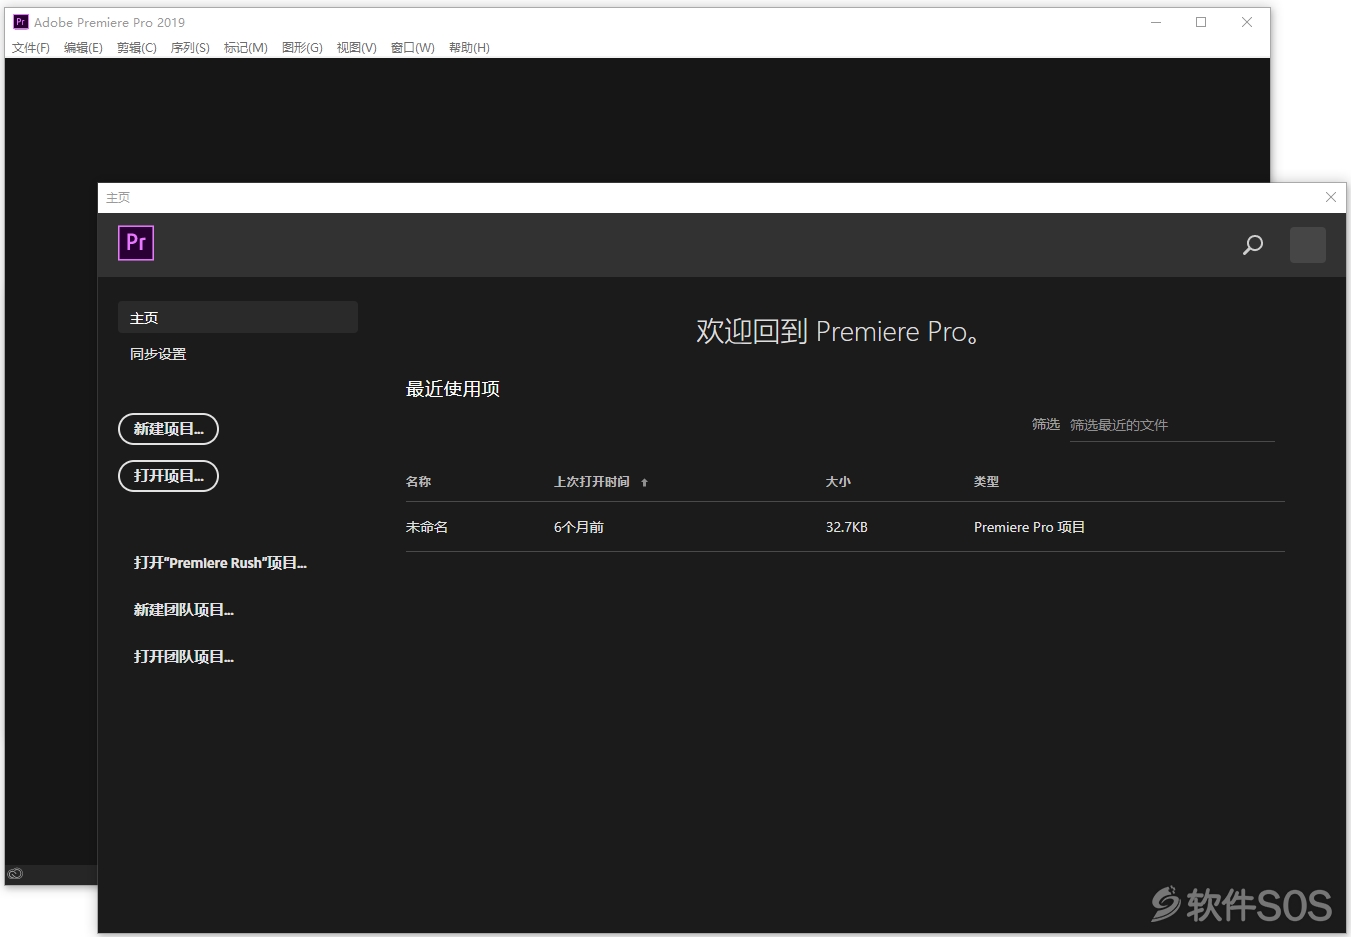This screenshot has width=1351, height=937.
Task: Click the 6个月前 cell
Action: [579, 527]
